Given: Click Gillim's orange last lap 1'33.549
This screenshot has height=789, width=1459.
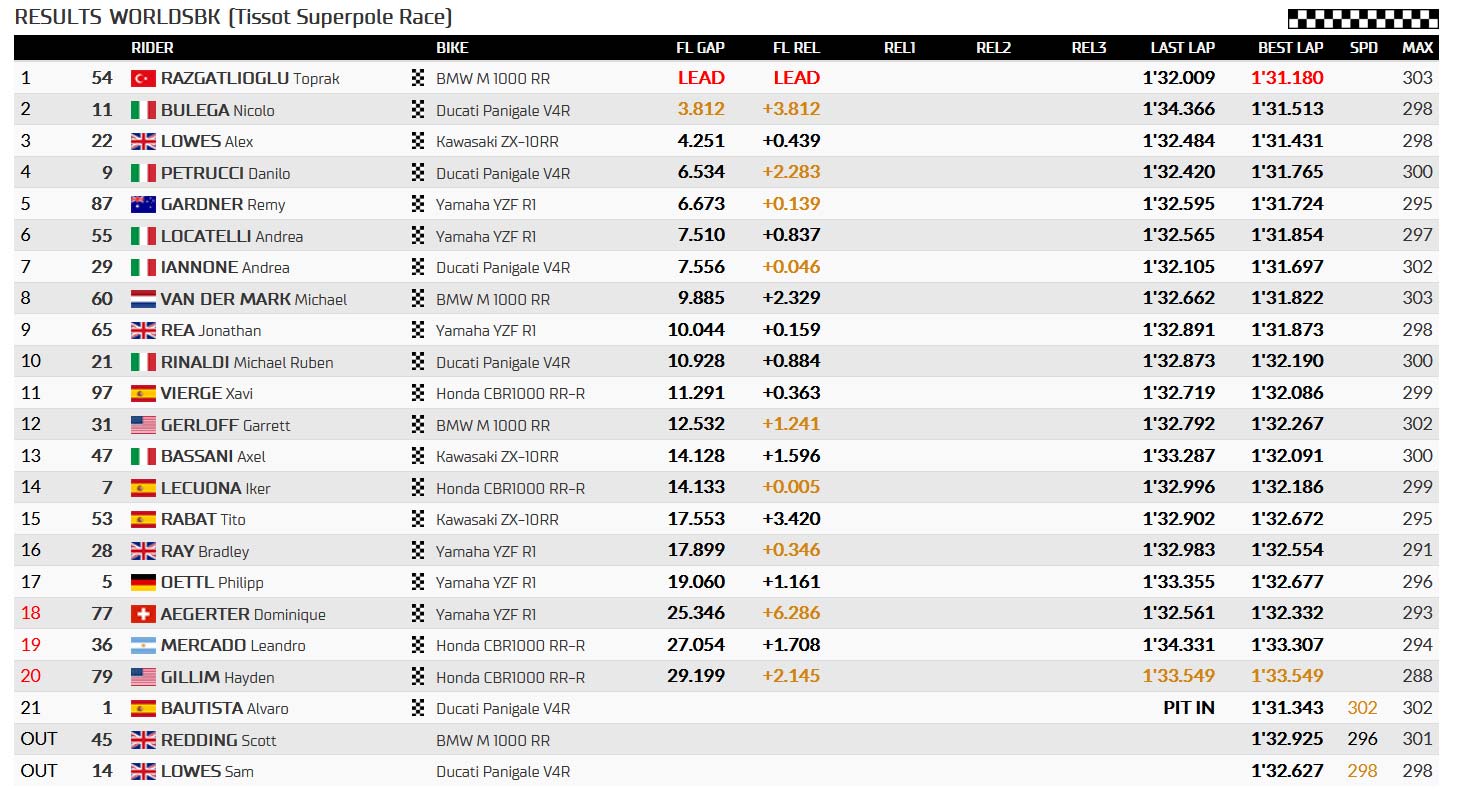Looking at the screenshot, I should [1179, 676].
